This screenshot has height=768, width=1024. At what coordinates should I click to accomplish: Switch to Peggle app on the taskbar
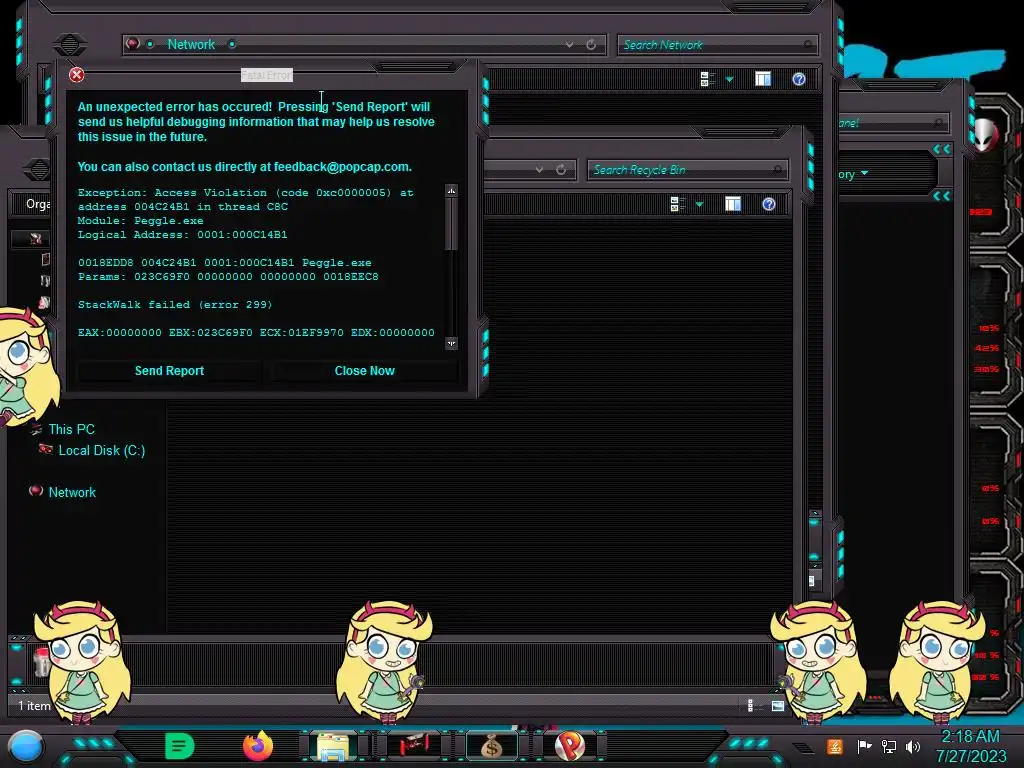(570, 746)
